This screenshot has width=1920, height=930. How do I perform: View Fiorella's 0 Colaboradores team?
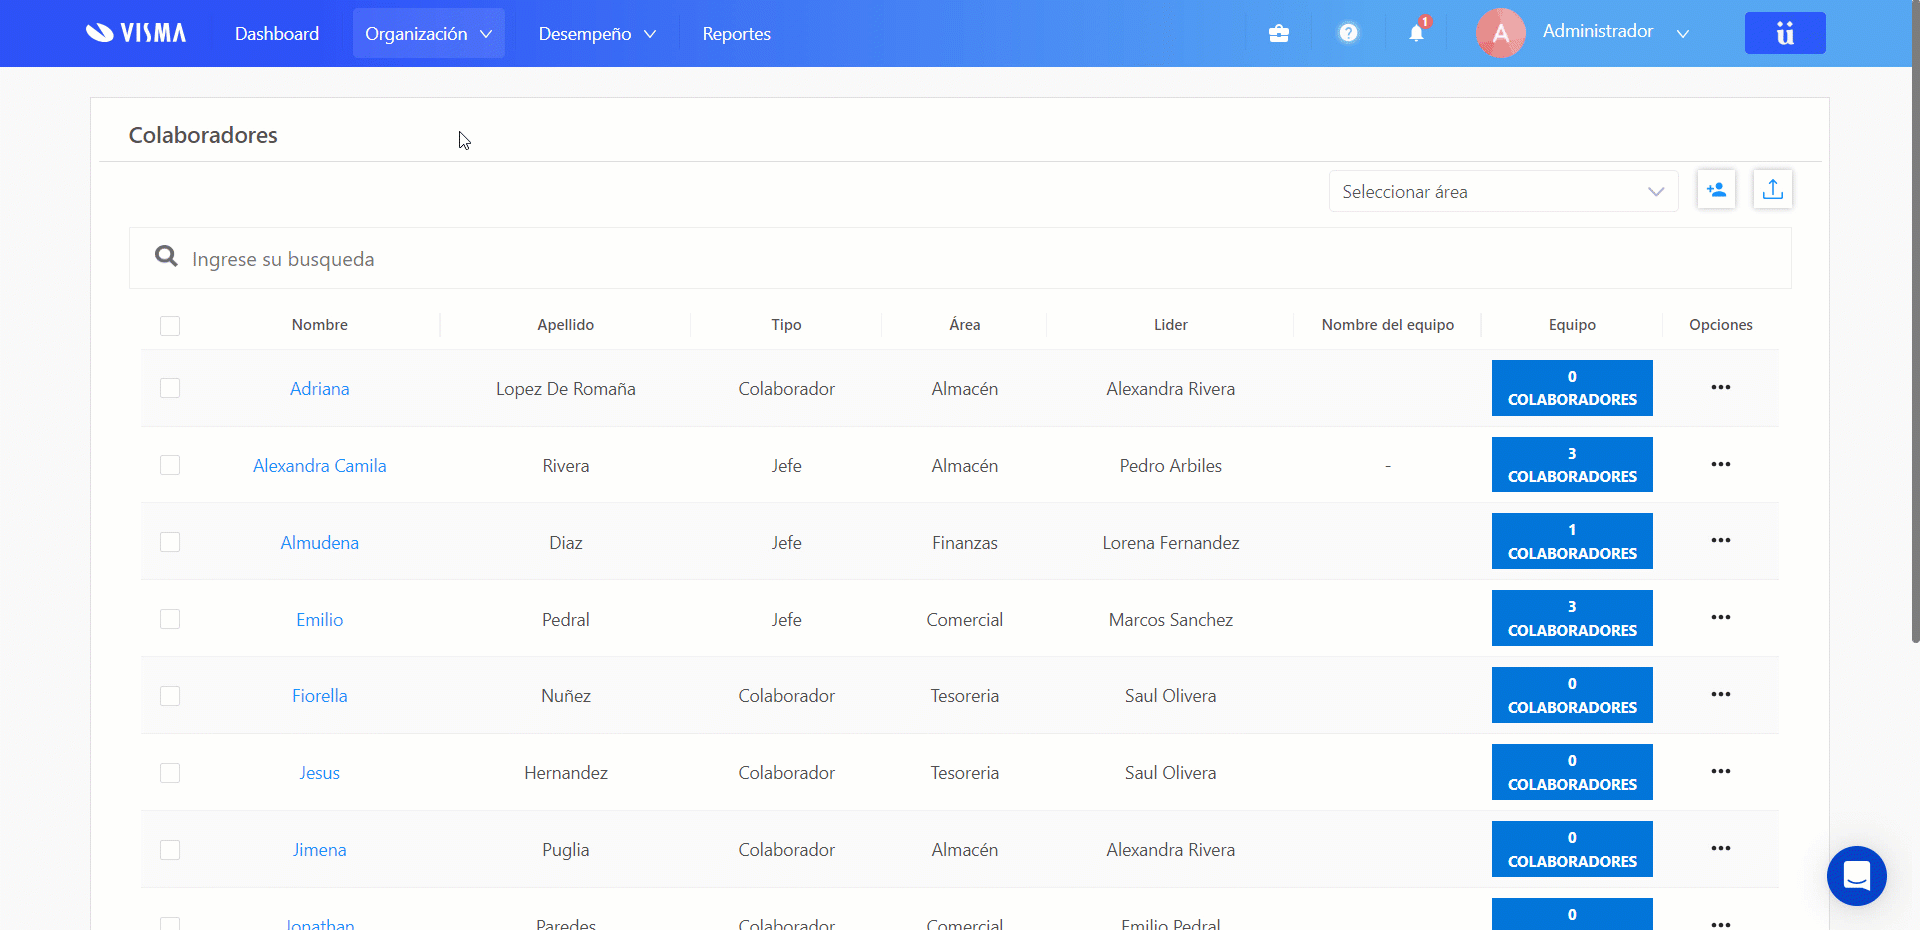pyautogui.click(x=1572, y=695)
